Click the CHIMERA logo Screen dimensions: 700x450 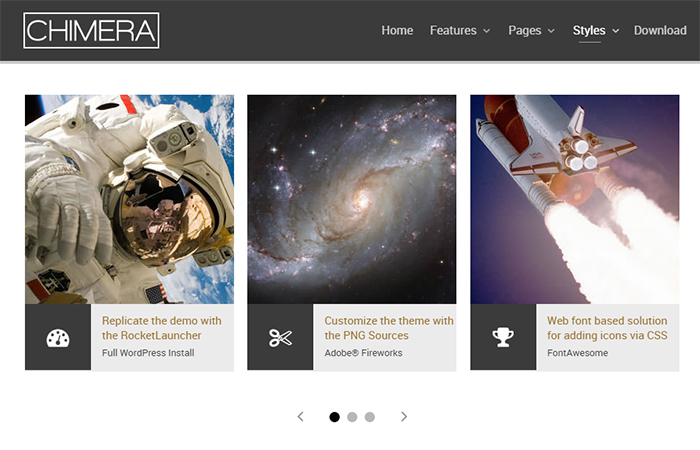(x=91, y=30)
